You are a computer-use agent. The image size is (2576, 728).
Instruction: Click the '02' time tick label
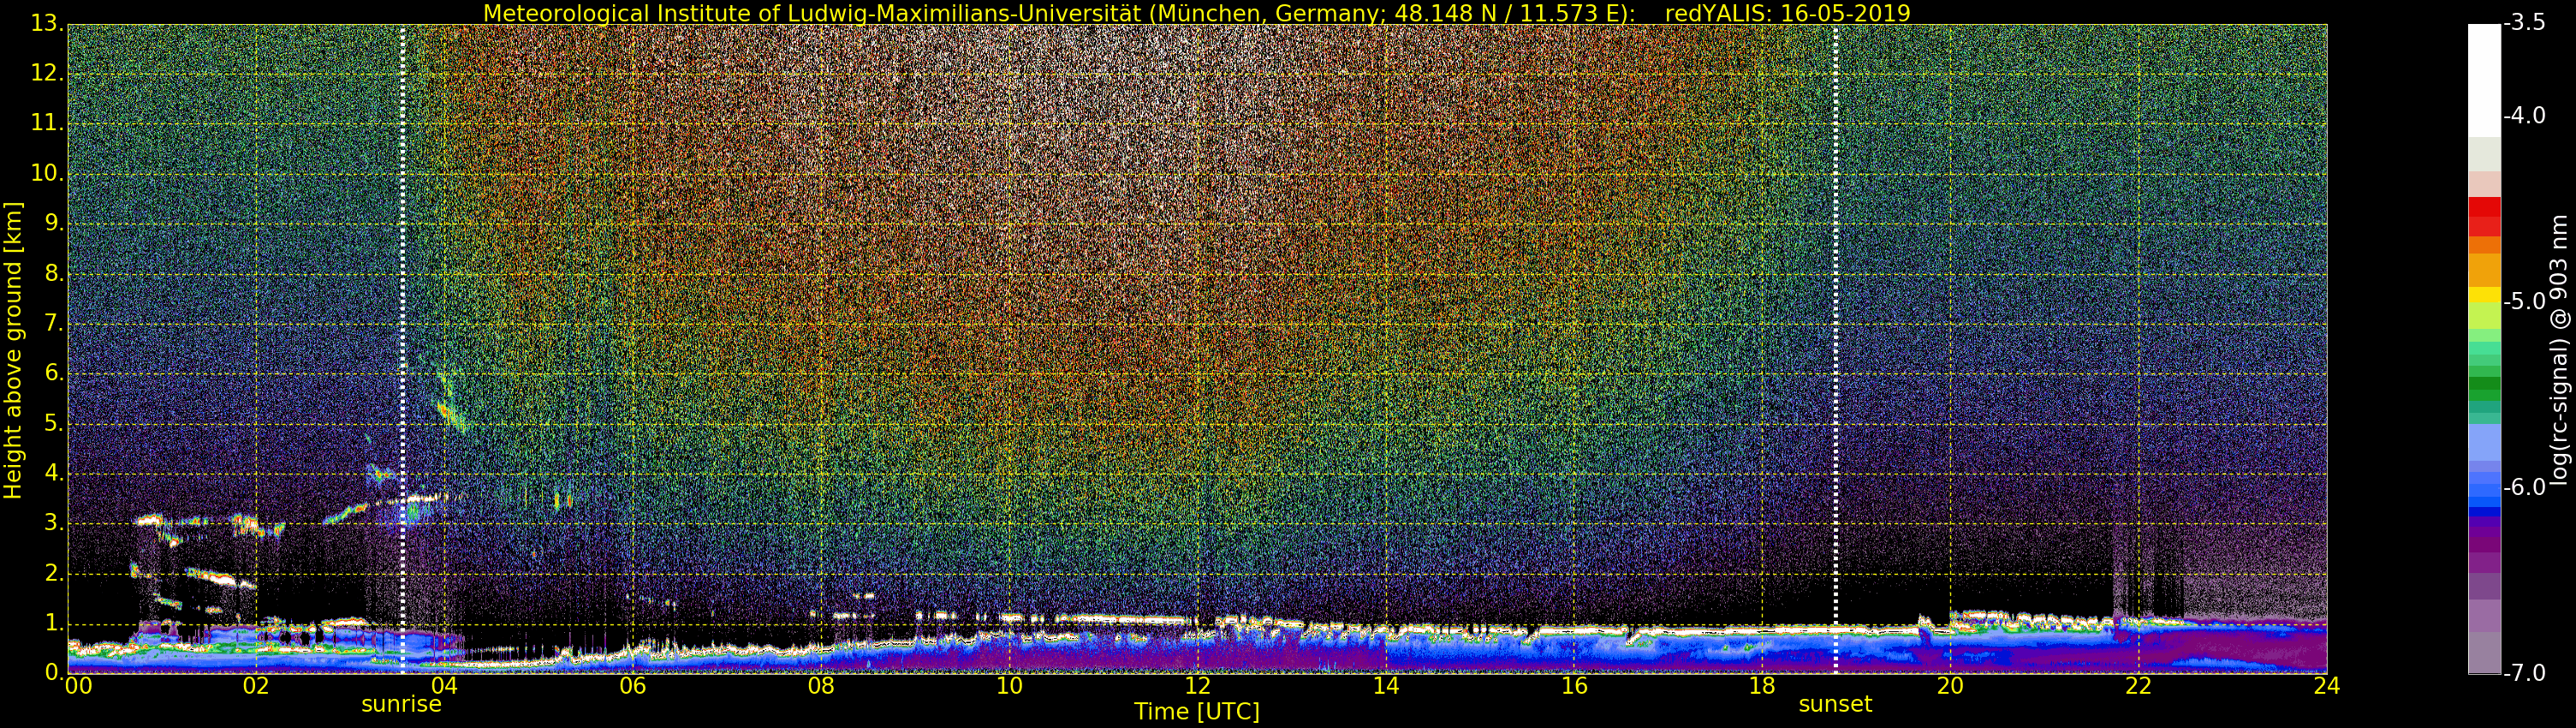point(256,686)
